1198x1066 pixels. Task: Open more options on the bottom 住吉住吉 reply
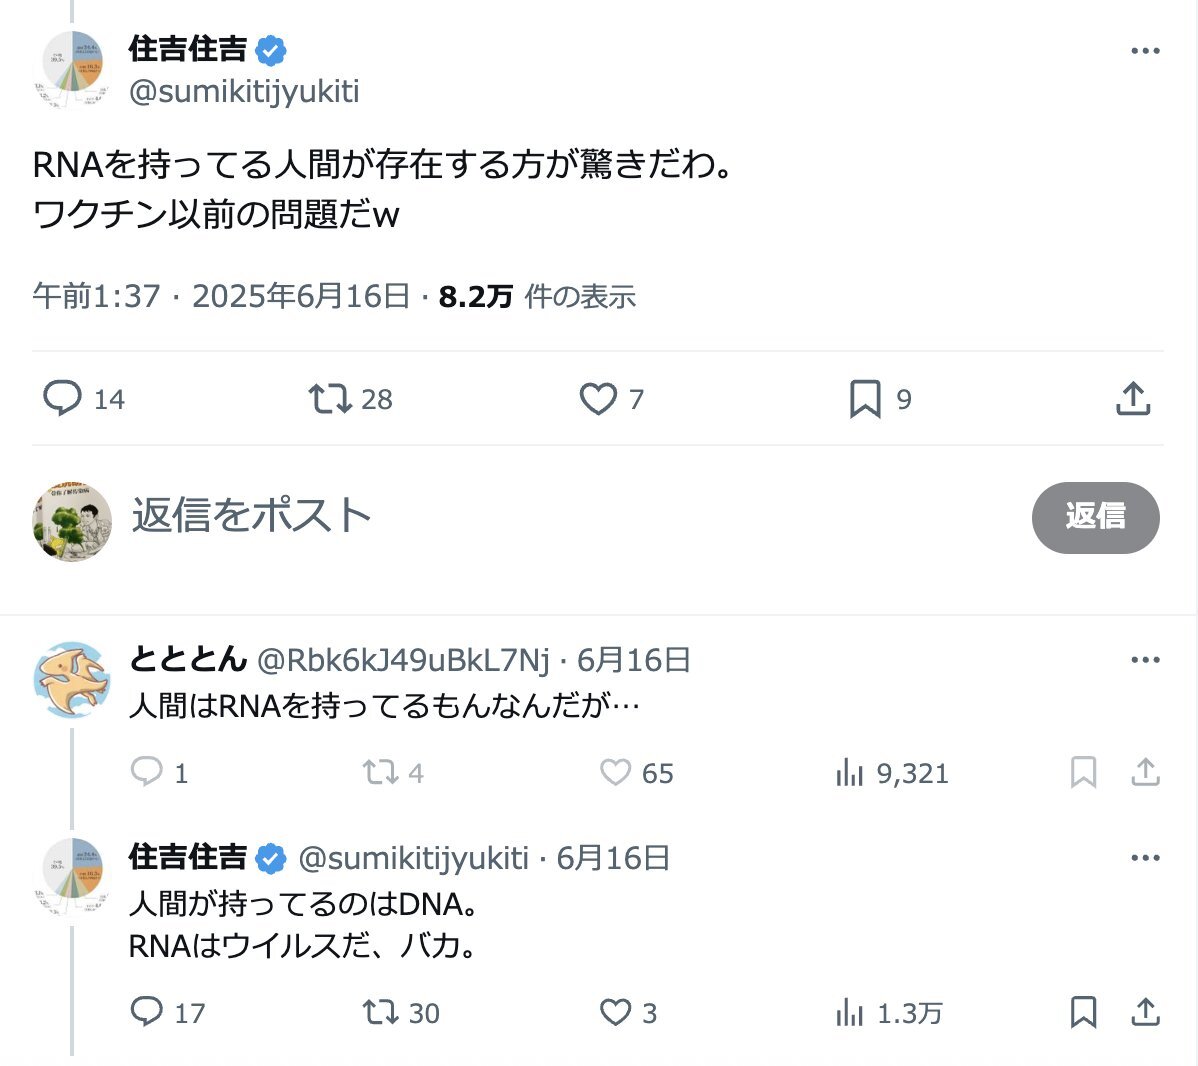pyautogui.click(x=1144, y=858)
